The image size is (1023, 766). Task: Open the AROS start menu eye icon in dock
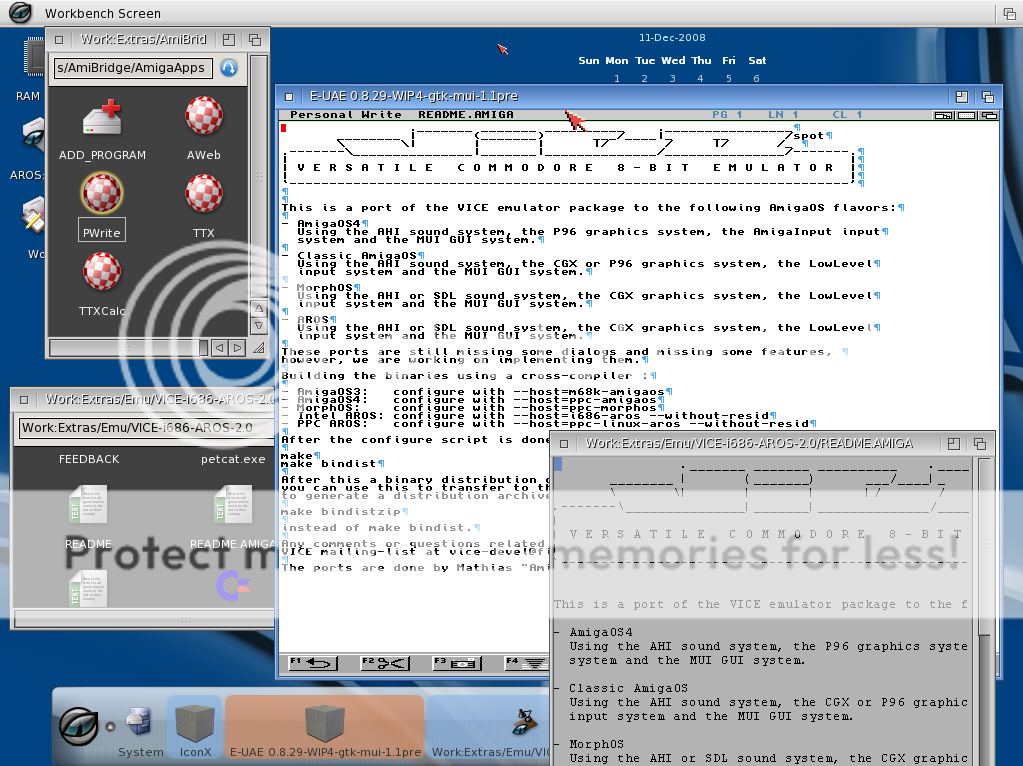click(79, 726)
